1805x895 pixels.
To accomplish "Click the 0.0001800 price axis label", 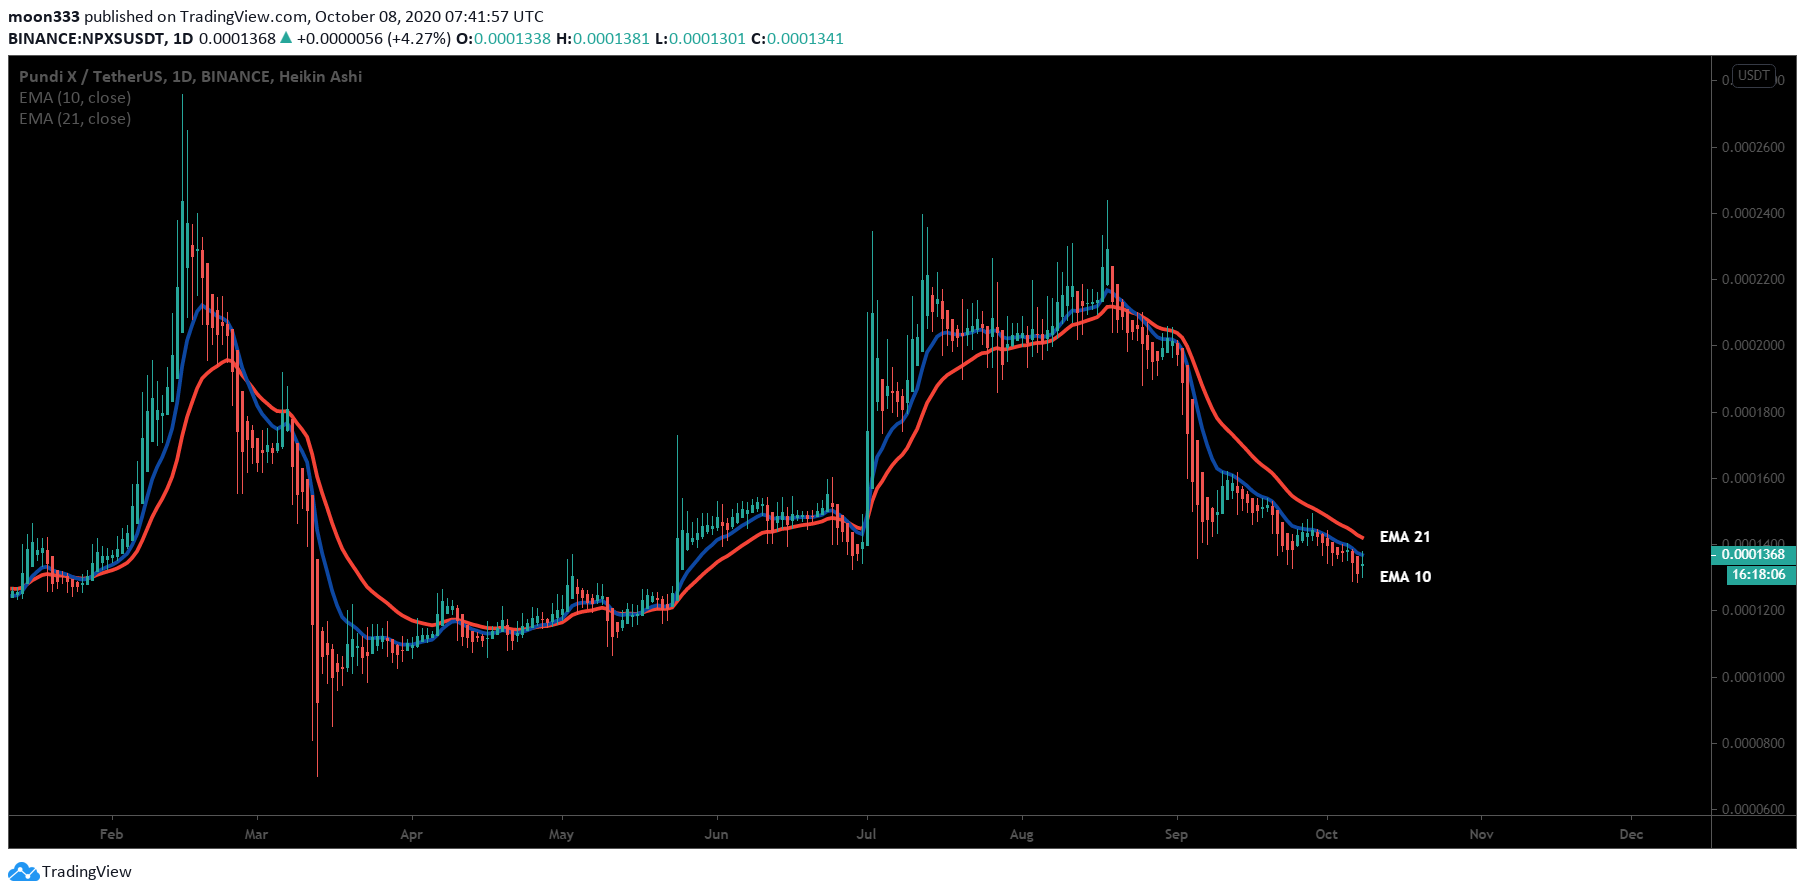I will pyautogui.click(x=1753, y=412).
